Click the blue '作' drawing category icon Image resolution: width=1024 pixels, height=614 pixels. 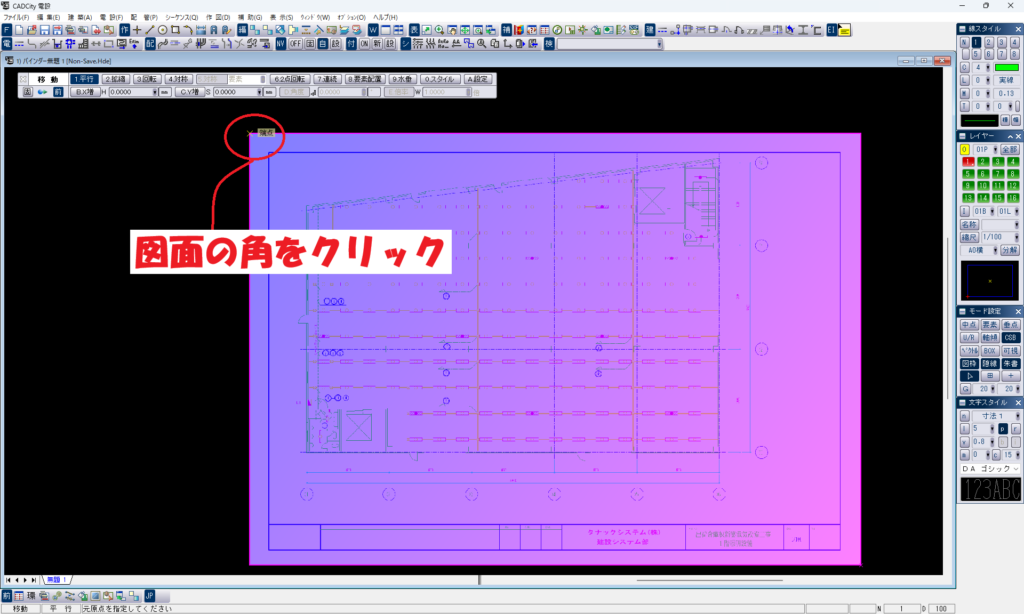[125, 30]
